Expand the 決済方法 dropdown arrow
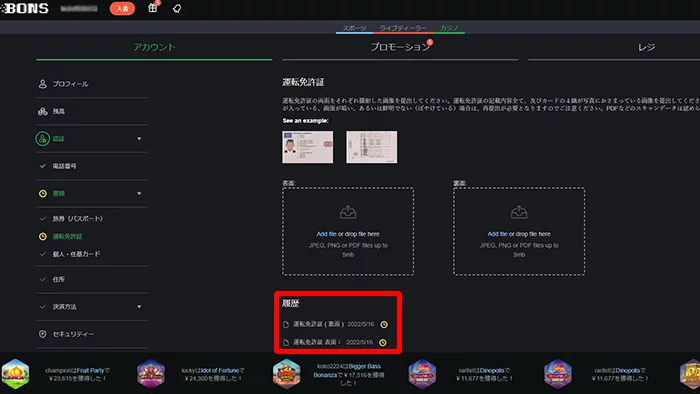 pos(139,307)
